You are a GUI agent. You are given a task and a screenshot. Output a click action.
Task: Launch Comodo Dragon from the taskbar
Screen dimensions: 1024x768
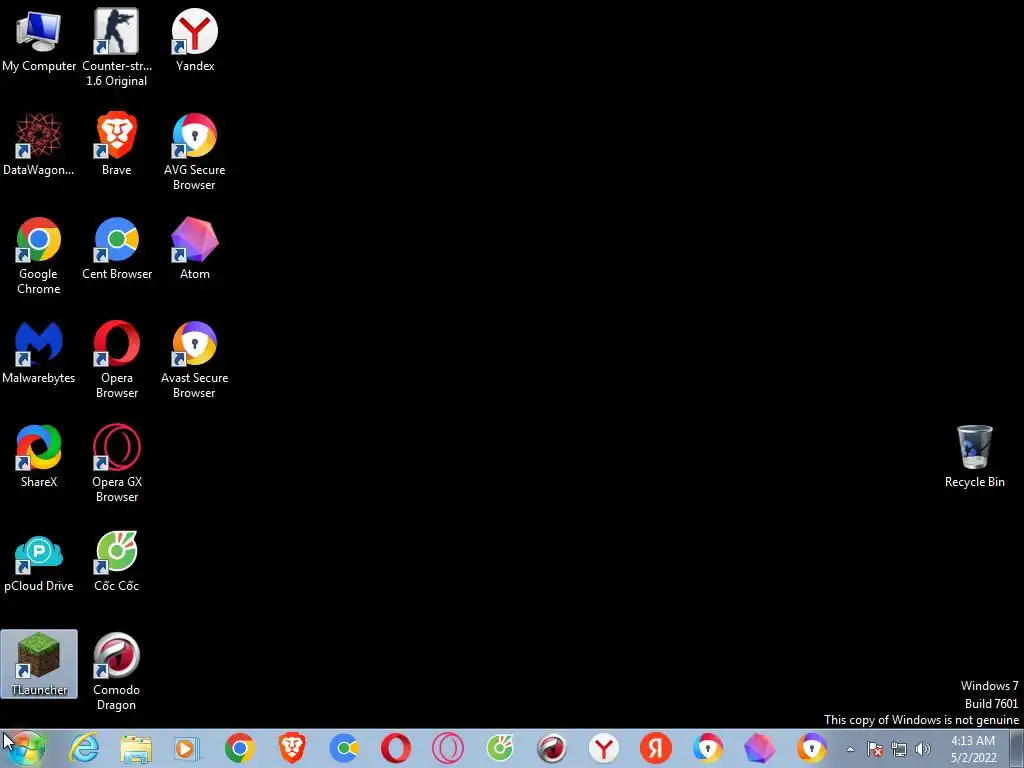point(552,748)
